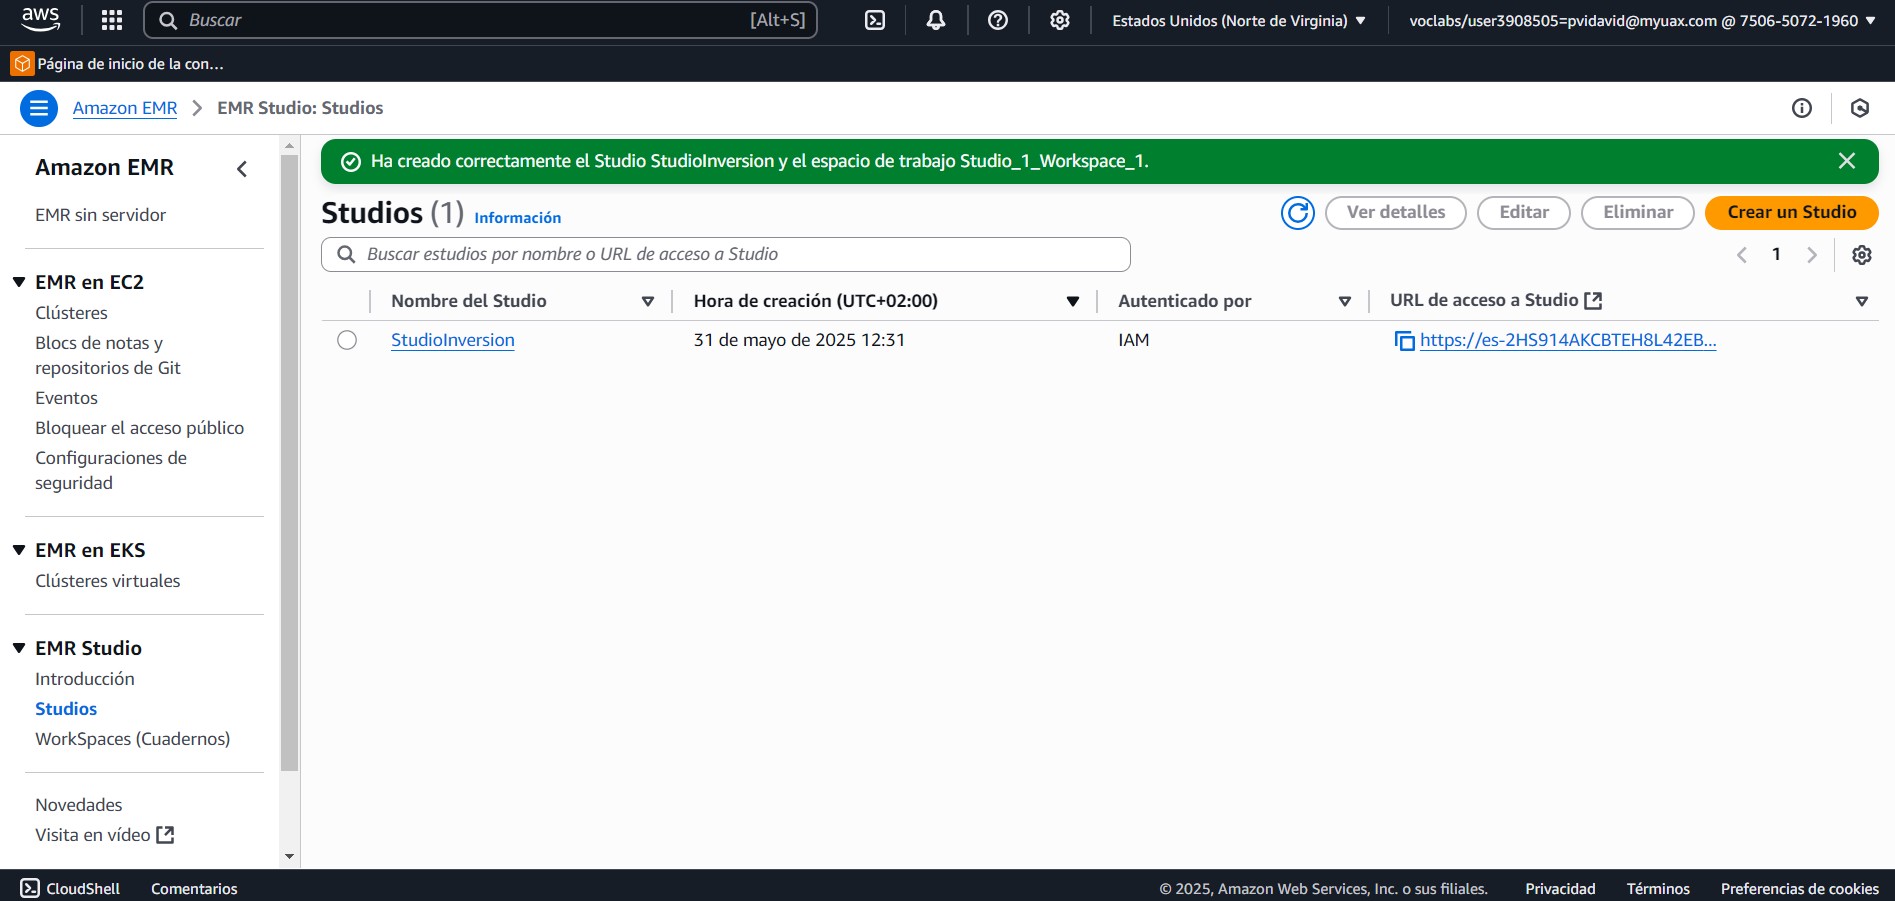This screenshot has height=901, width=1895.
Task: Click Eliminar button
Action: (x=1637, y=212)
